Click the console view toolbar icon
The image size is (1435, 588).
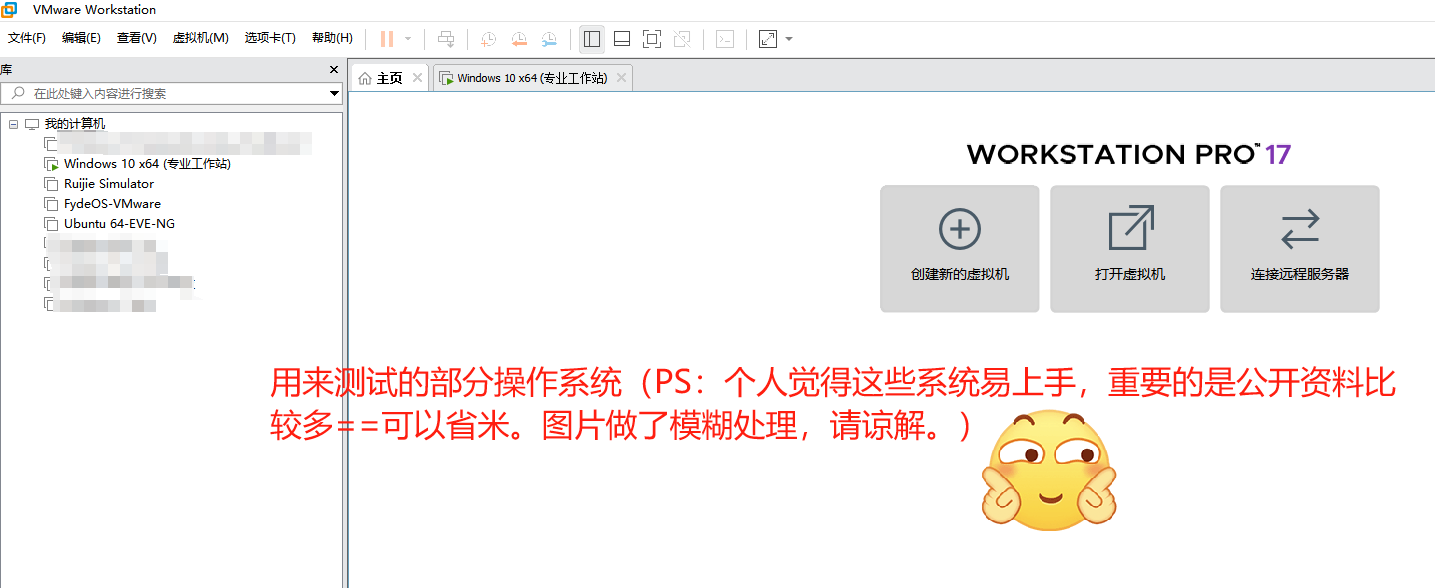[726, 39]
